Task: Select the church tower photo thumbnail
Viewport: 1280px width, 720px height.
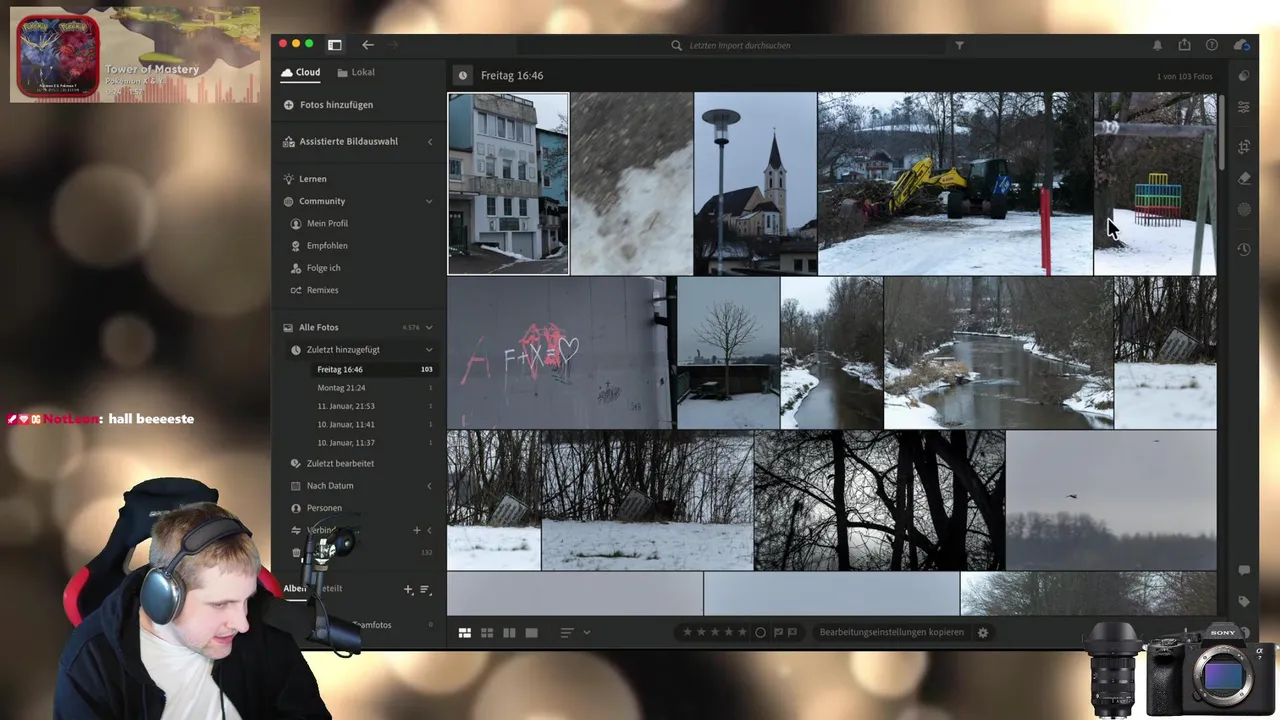Action: coord(755,184)
